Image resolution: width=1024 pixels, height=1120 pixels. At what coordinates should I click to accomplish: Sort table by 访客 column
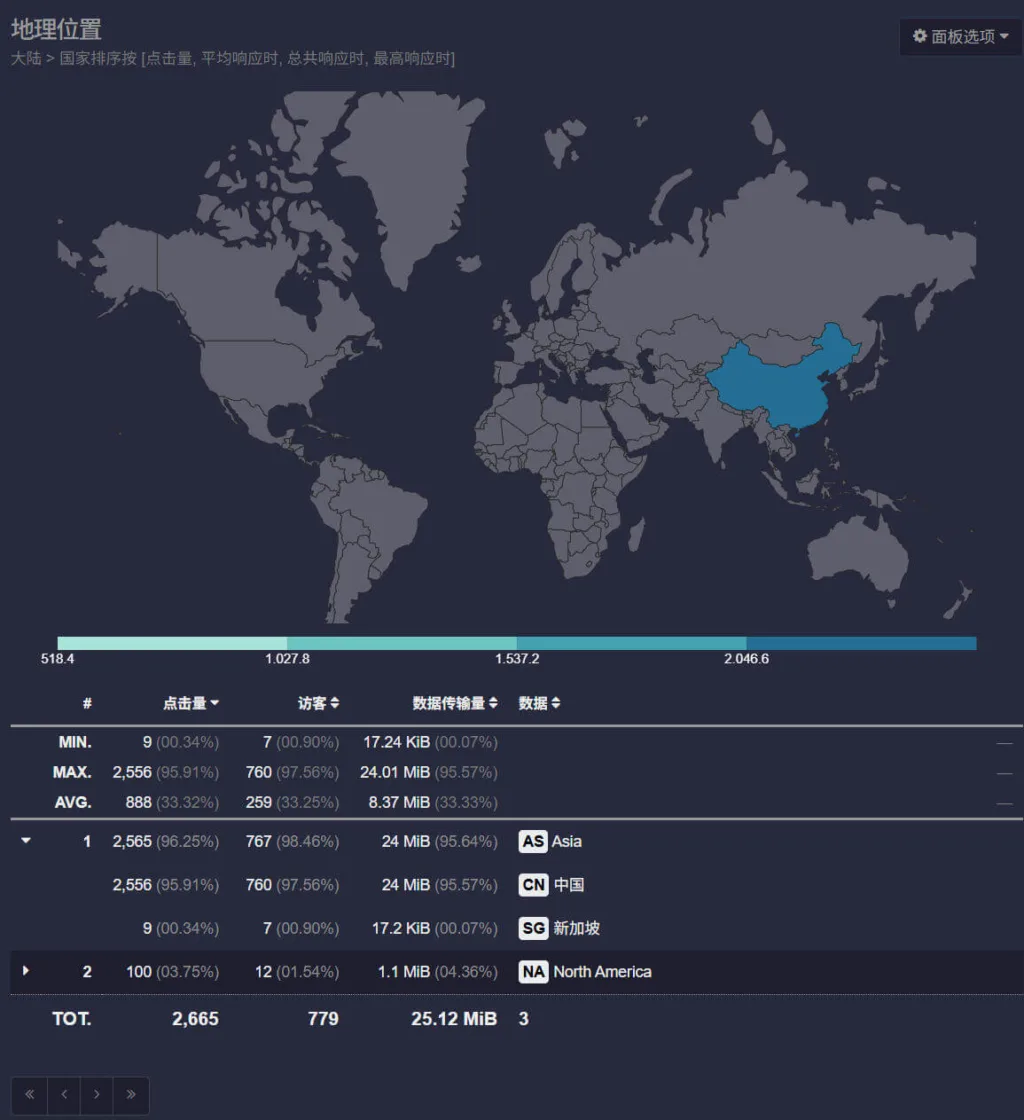point(318,703)
